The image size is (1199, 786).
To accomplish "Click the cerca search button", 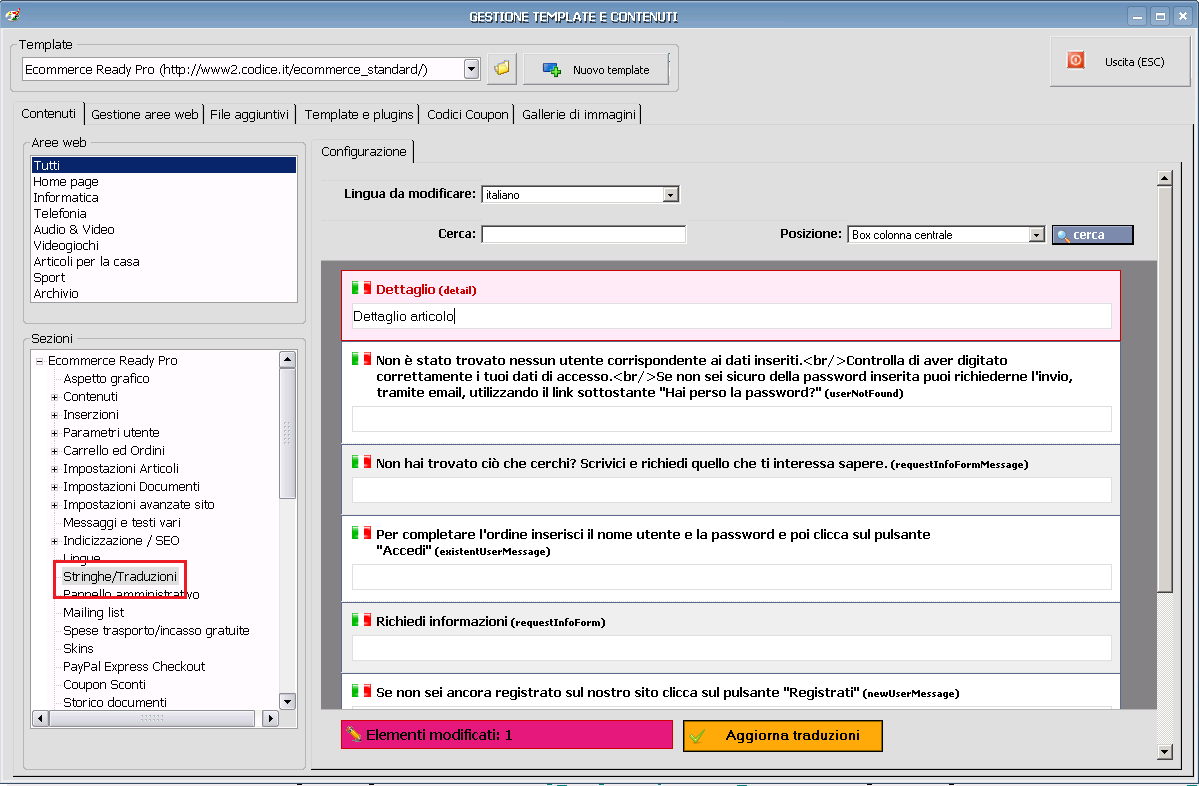I will click(1093, 235).
